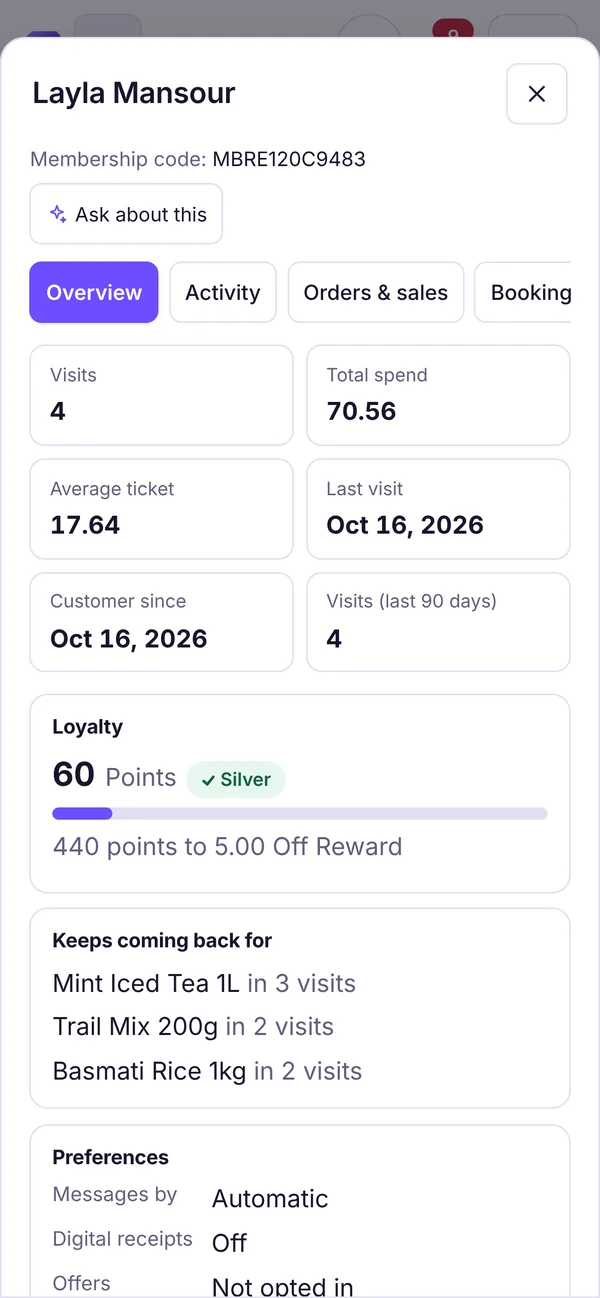Select the Average ticket card
This screenshot has width=600, height=1298.
pos(161,509)
